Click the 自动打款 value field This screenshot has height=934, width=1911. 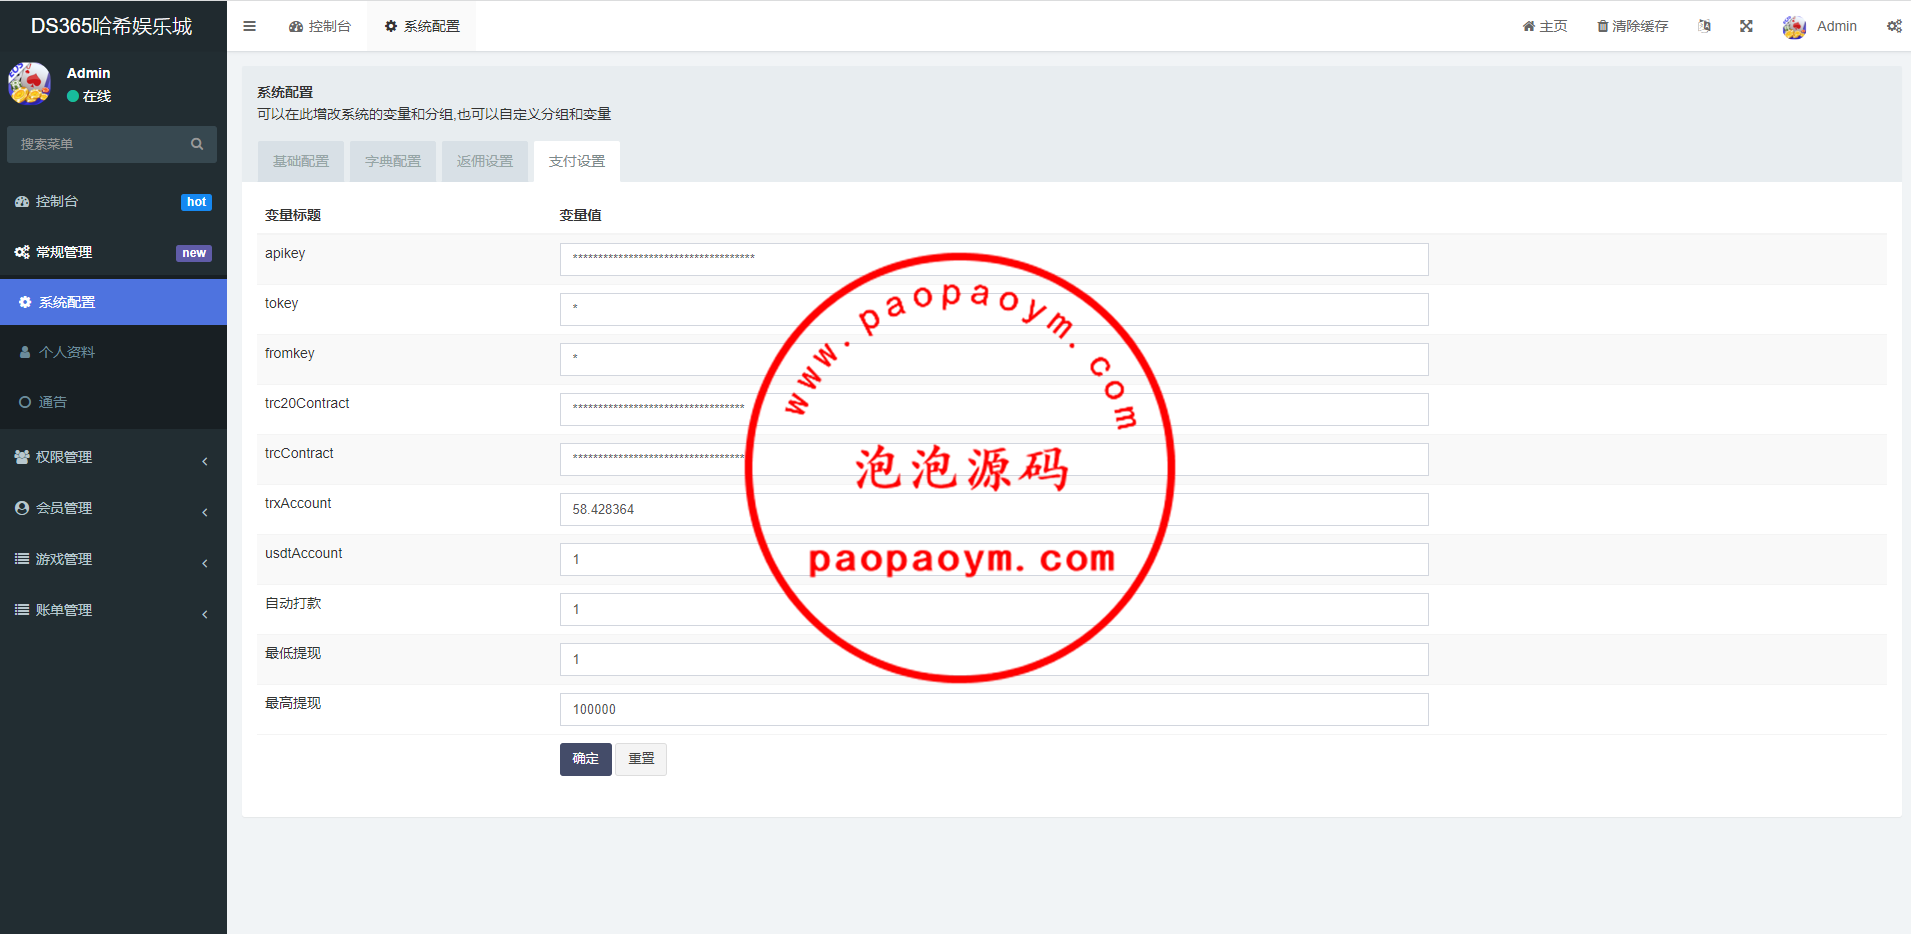click(994, 609)
